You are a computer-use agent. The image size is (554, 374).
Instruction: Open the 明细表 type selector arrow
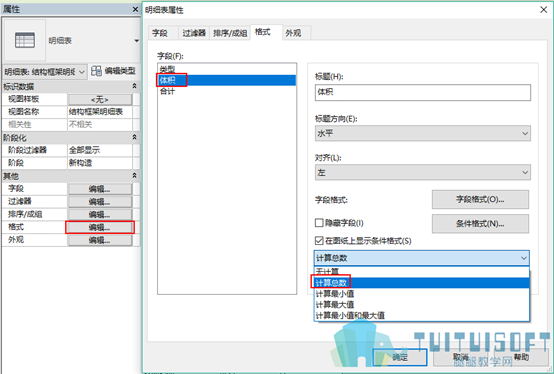click(136, 41)
